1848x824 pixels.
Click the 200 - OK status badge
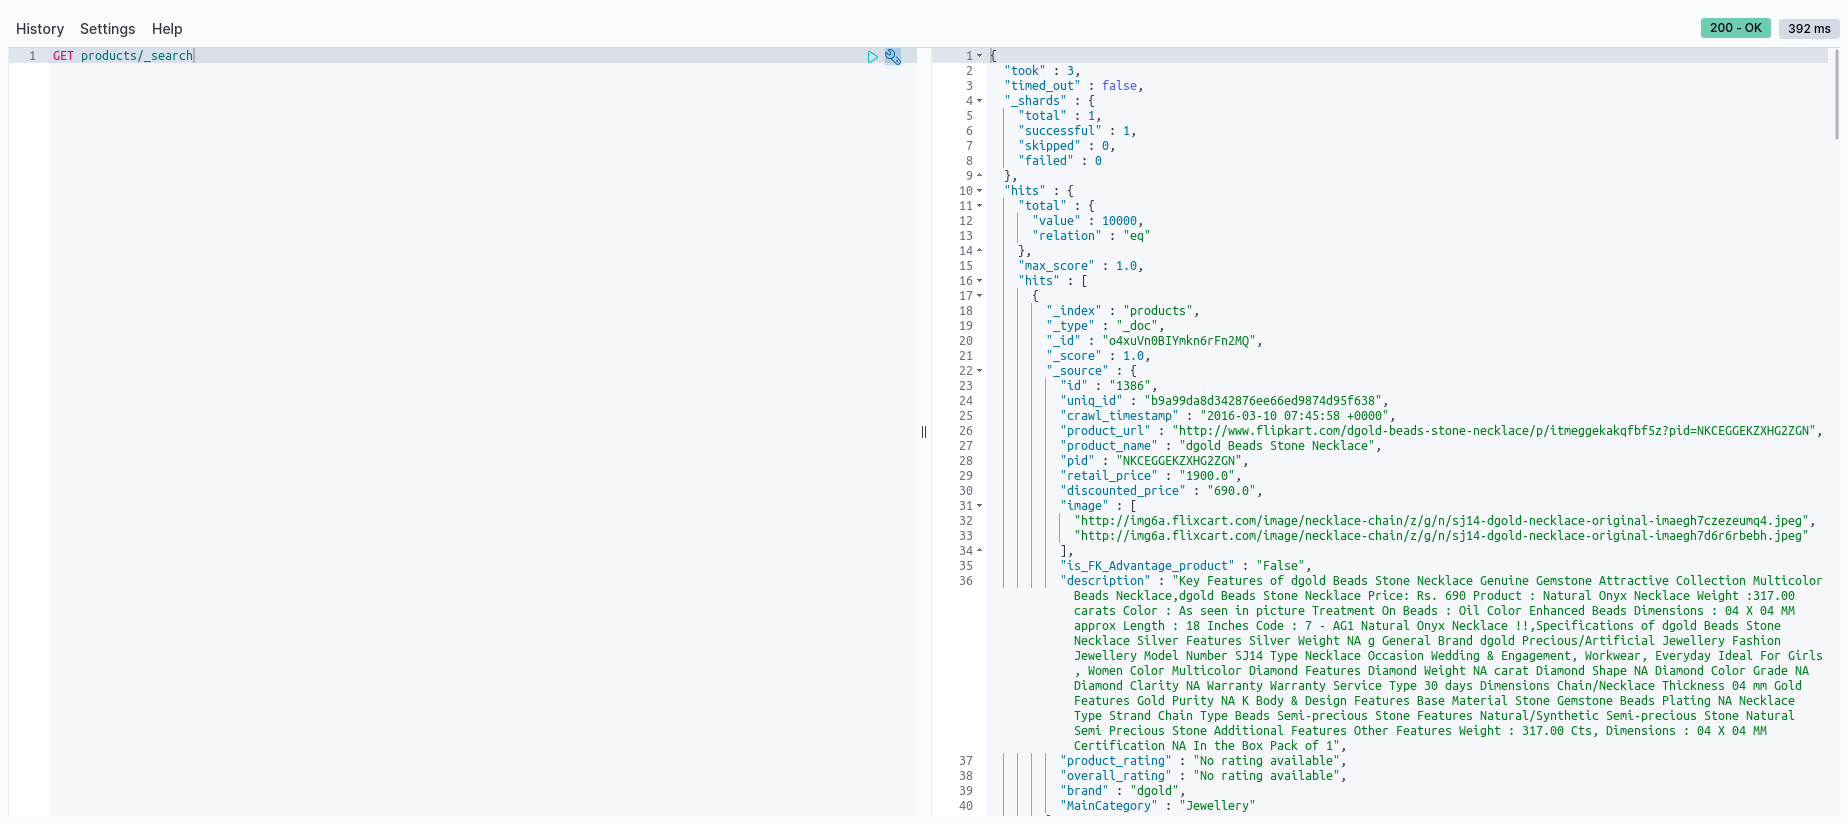pyautogui.click(x=1736, y=28)
